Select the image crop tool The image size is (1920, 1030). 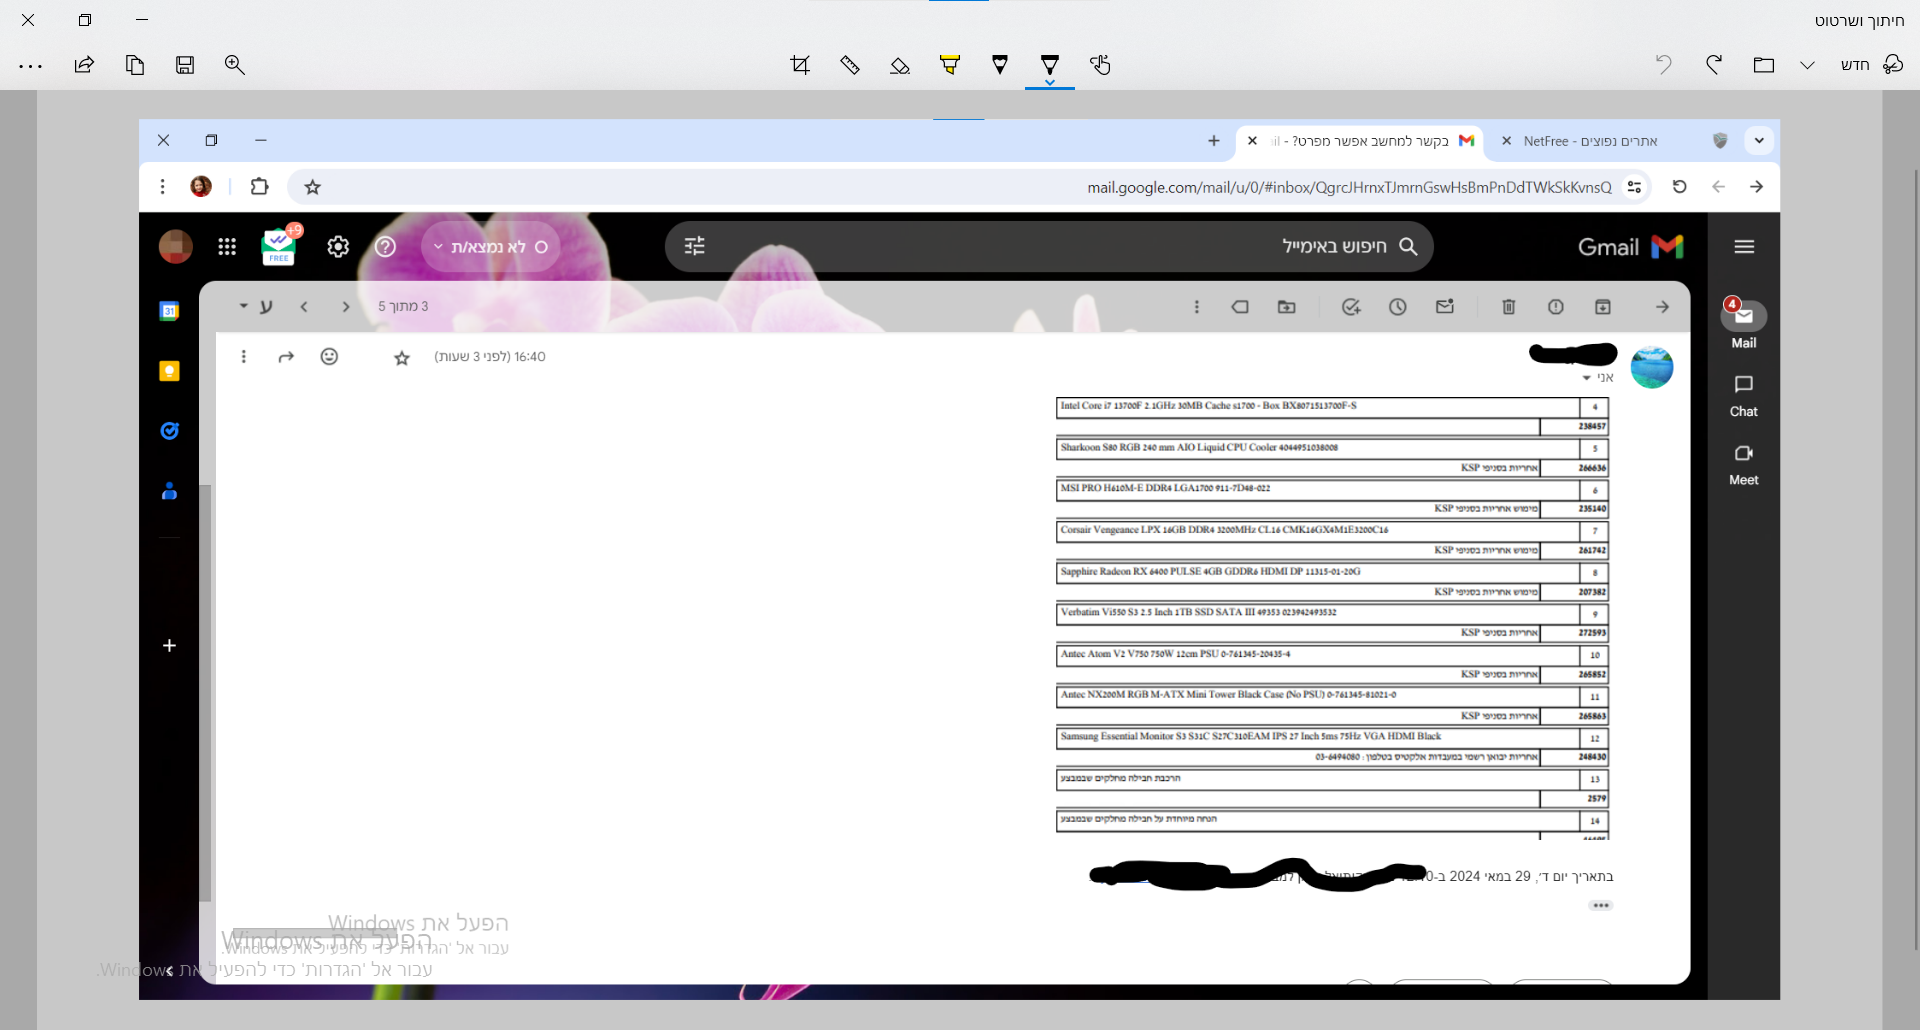(800, 65)
